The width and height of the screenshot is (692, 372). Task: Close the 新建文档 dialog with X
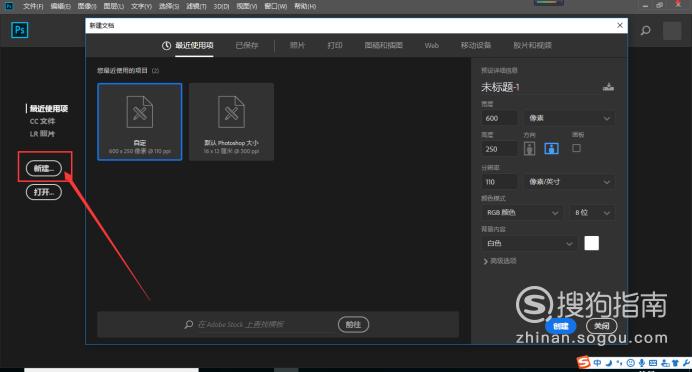click(x=620, y=25)
